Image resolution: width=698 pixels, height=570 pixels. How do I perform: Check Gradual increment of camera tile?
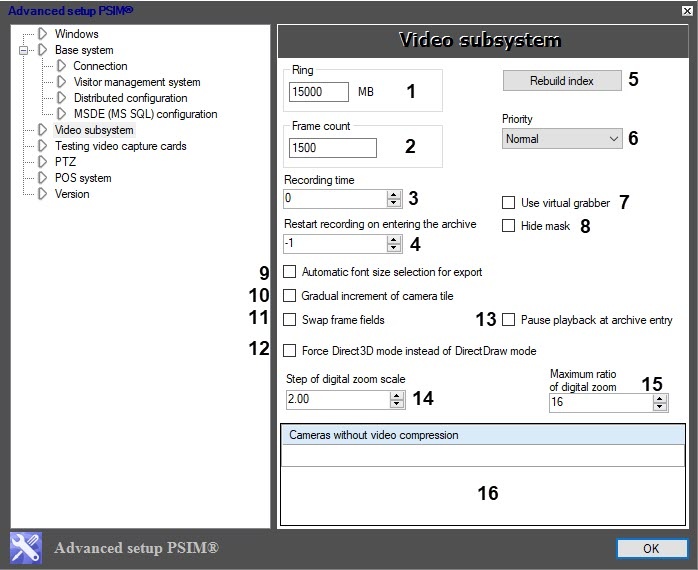click(x=289, y=296)
